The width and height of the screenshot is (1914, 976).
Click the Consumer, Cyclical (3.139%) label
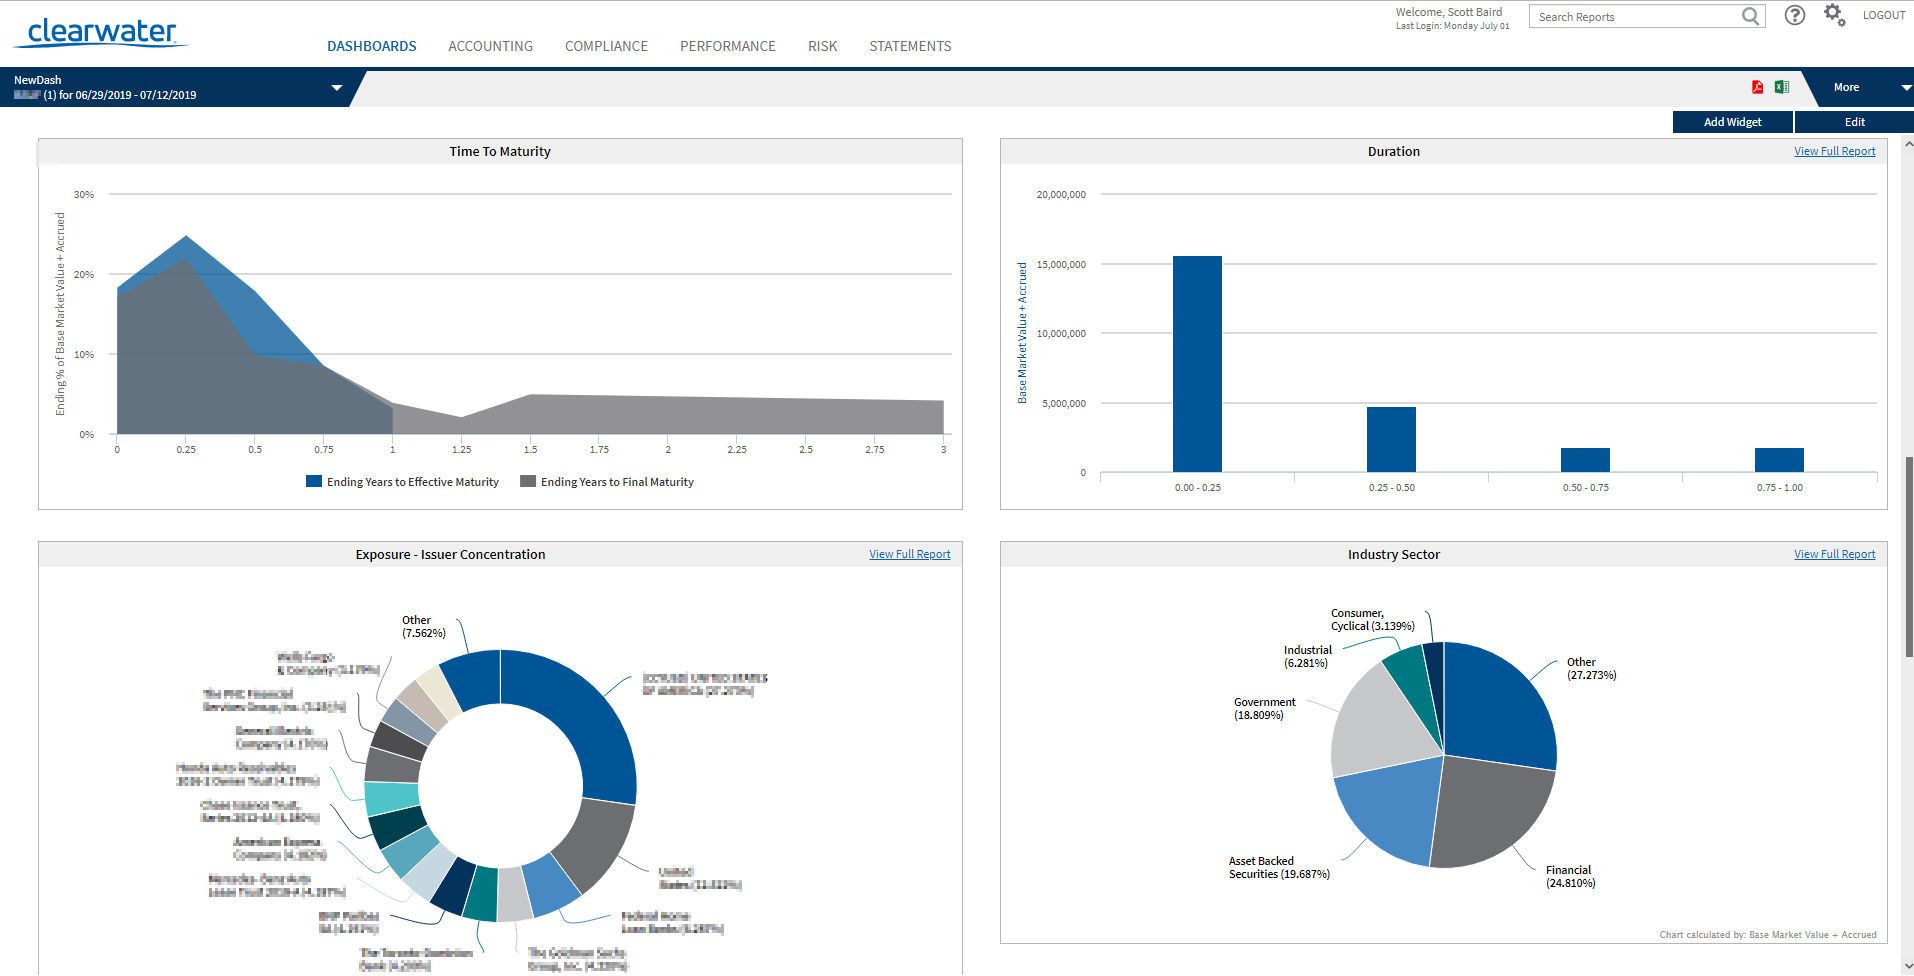click(1372, 620)
